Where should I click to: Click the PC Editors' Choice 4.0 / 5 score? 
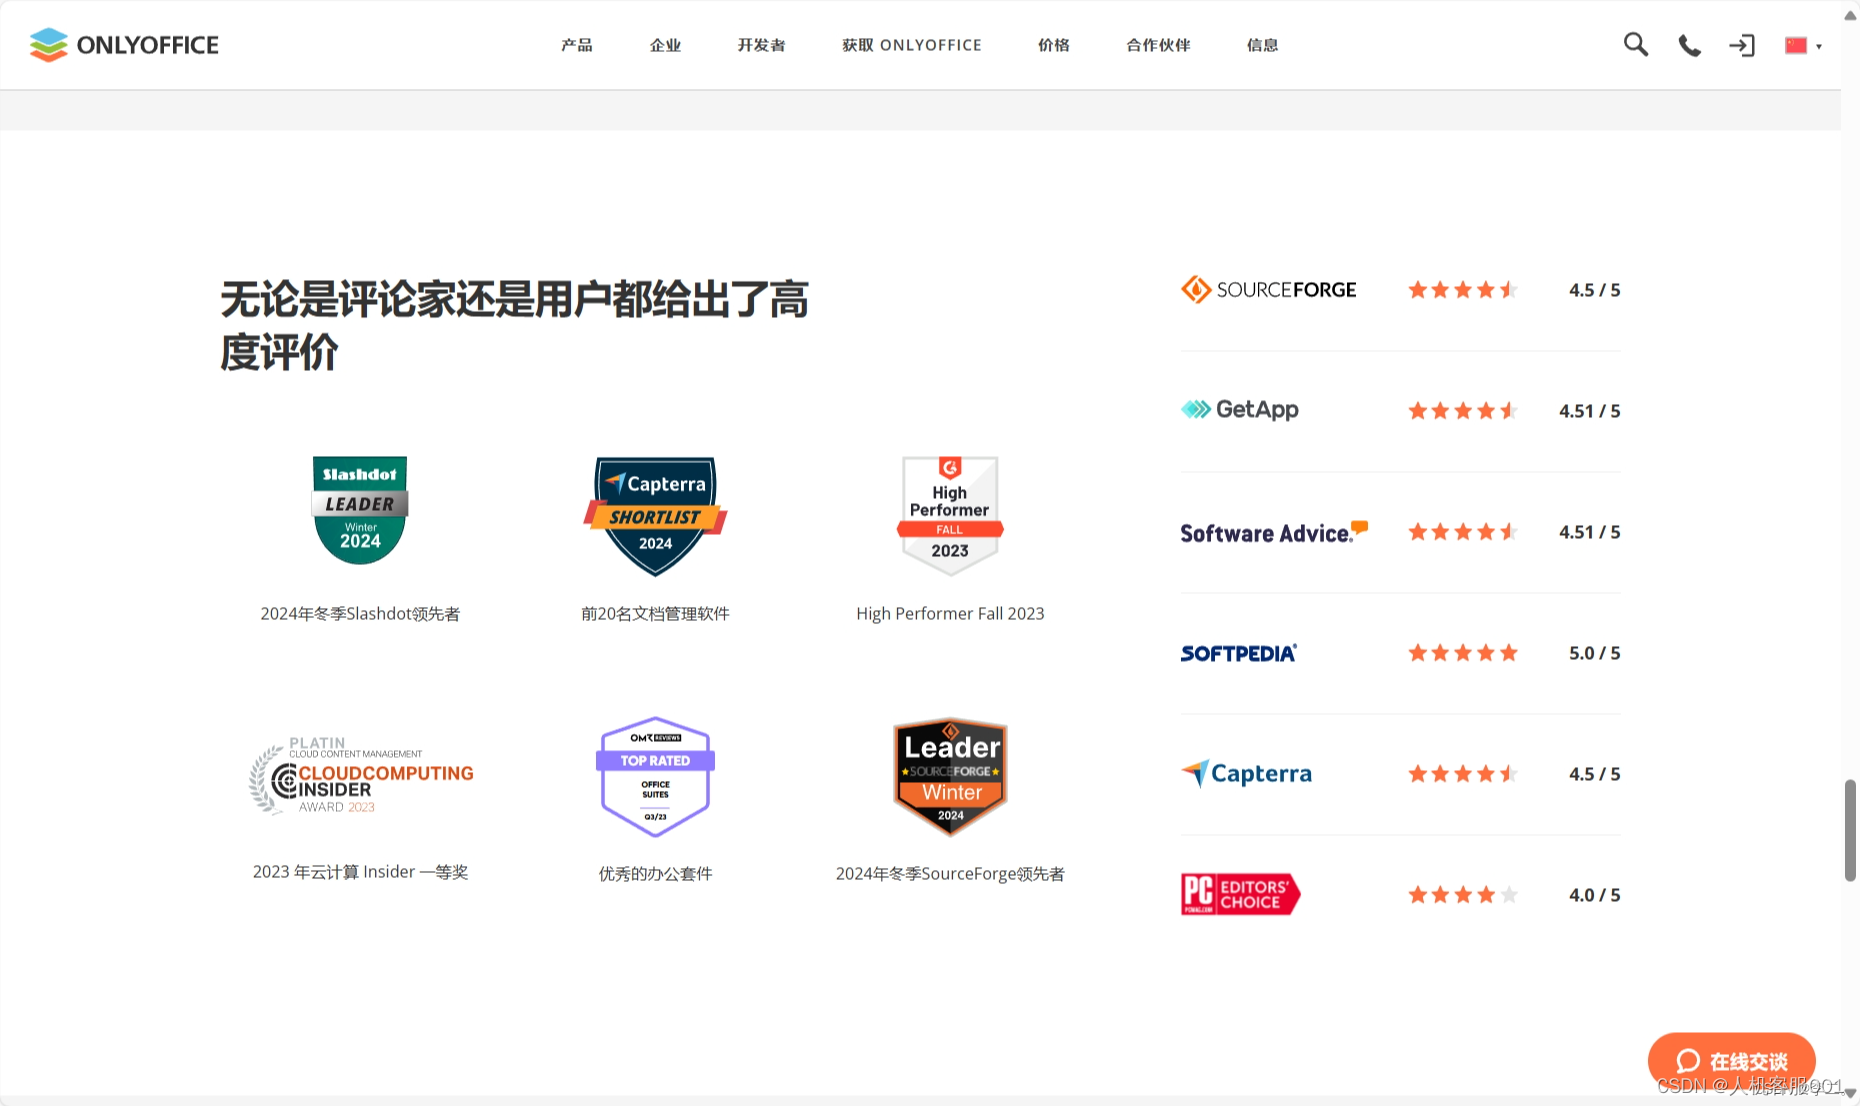(1594, 895)
